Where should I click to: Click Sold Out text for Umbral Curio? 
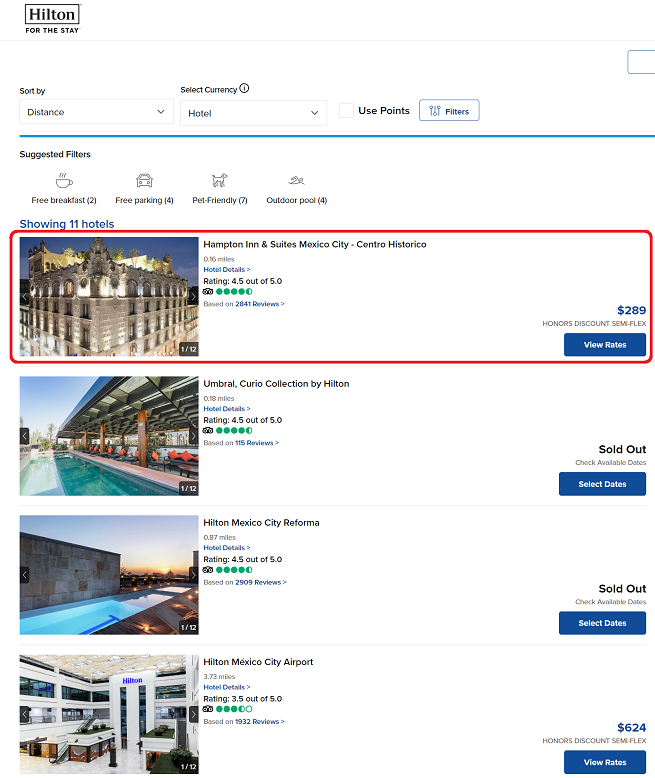pos(622,449)
